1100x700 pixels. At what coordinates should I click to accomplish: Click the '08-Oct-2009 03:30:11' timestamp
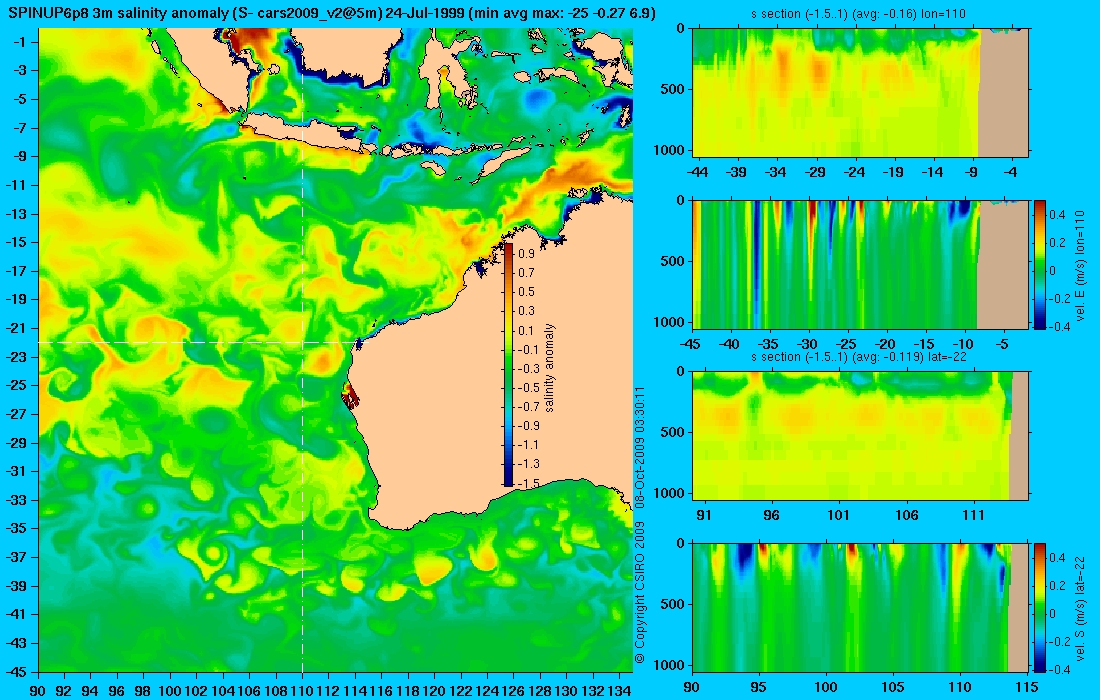pyautogui.click(x=639, y=447)
